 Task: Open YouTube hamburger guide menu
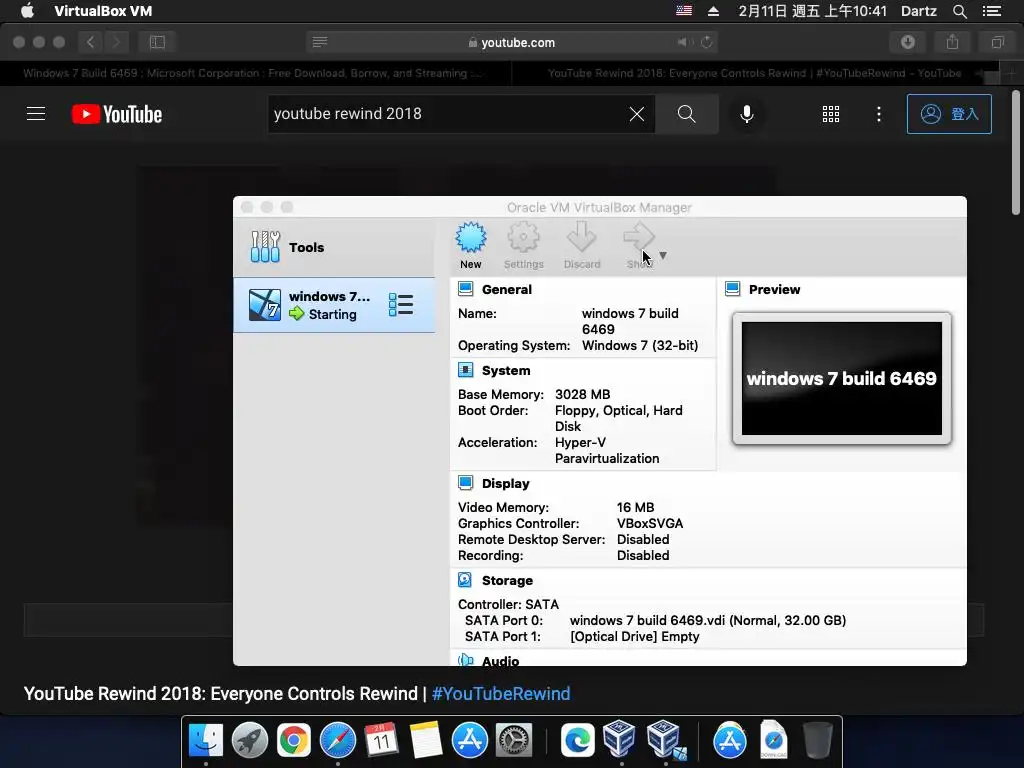coord(36,114)
